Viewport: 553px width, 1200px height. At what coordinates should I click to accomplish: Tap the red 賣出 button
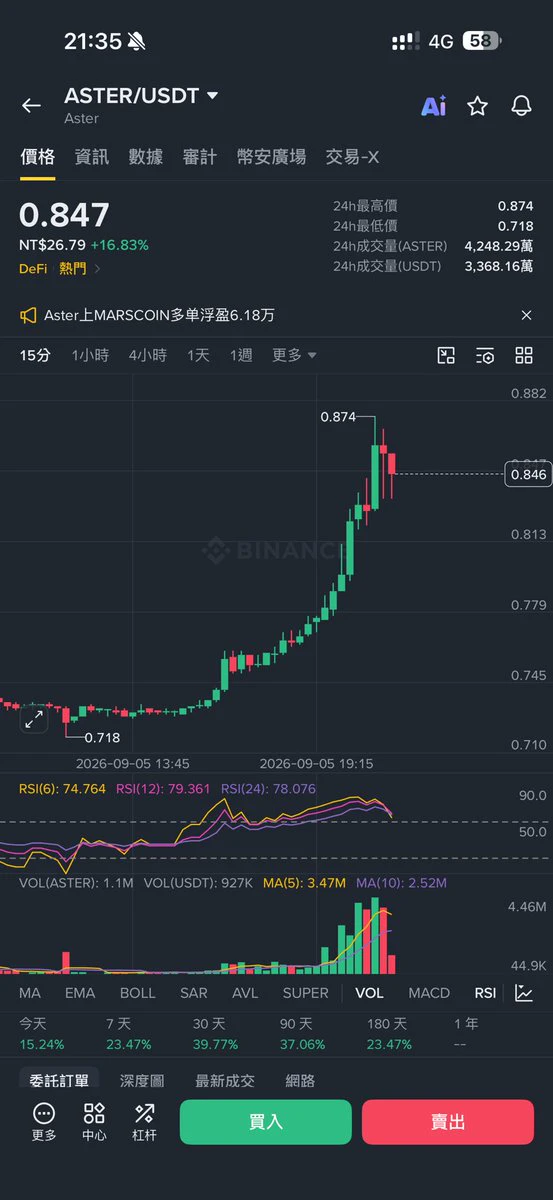[448, 1122]
